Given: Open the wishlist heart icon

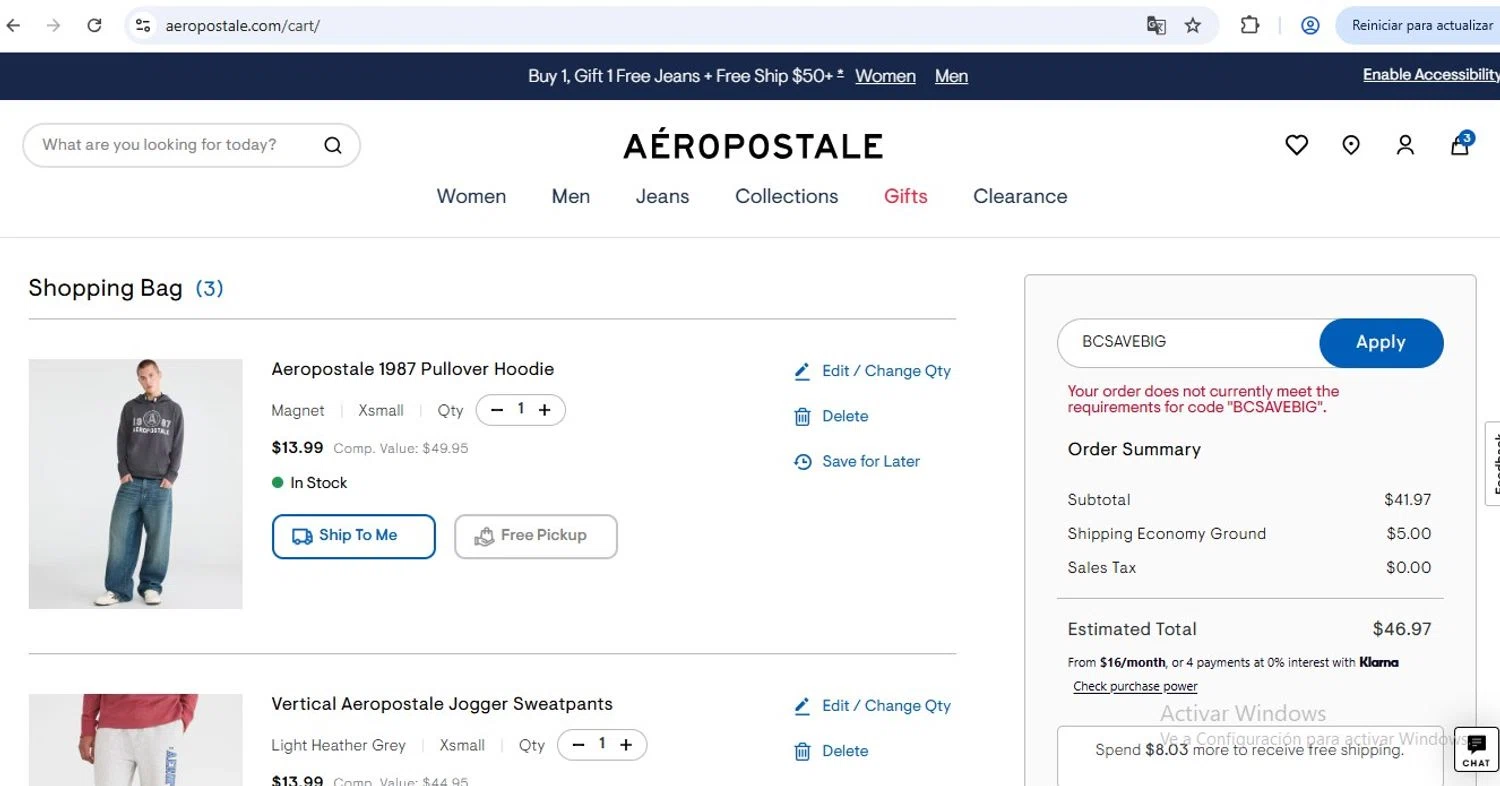Looking at the screenshot, I should tap(1297, 145).
